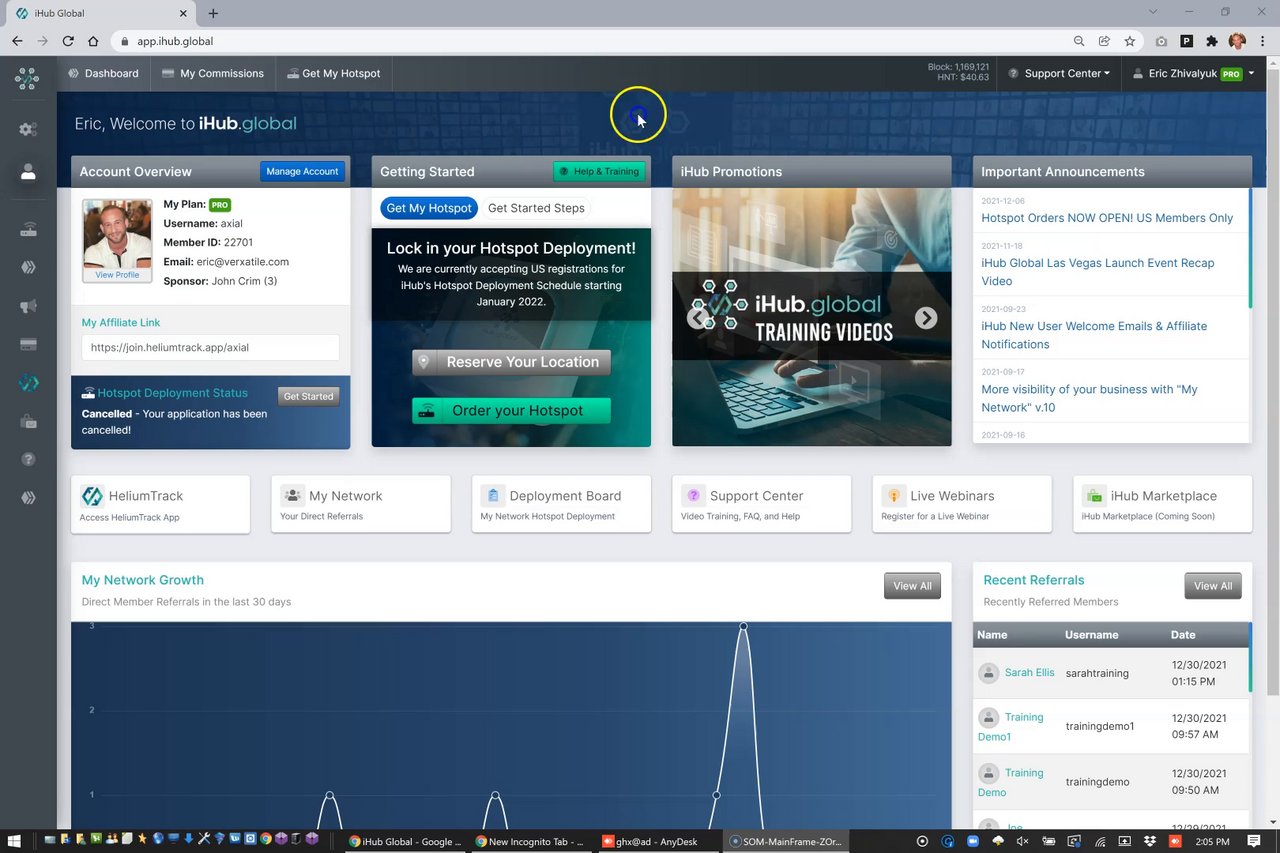The width and height of the screenshot is (1280, 853).
Task: Open My Commissions in top navigation
Action: pyautogui.click(x=212, y=73)
